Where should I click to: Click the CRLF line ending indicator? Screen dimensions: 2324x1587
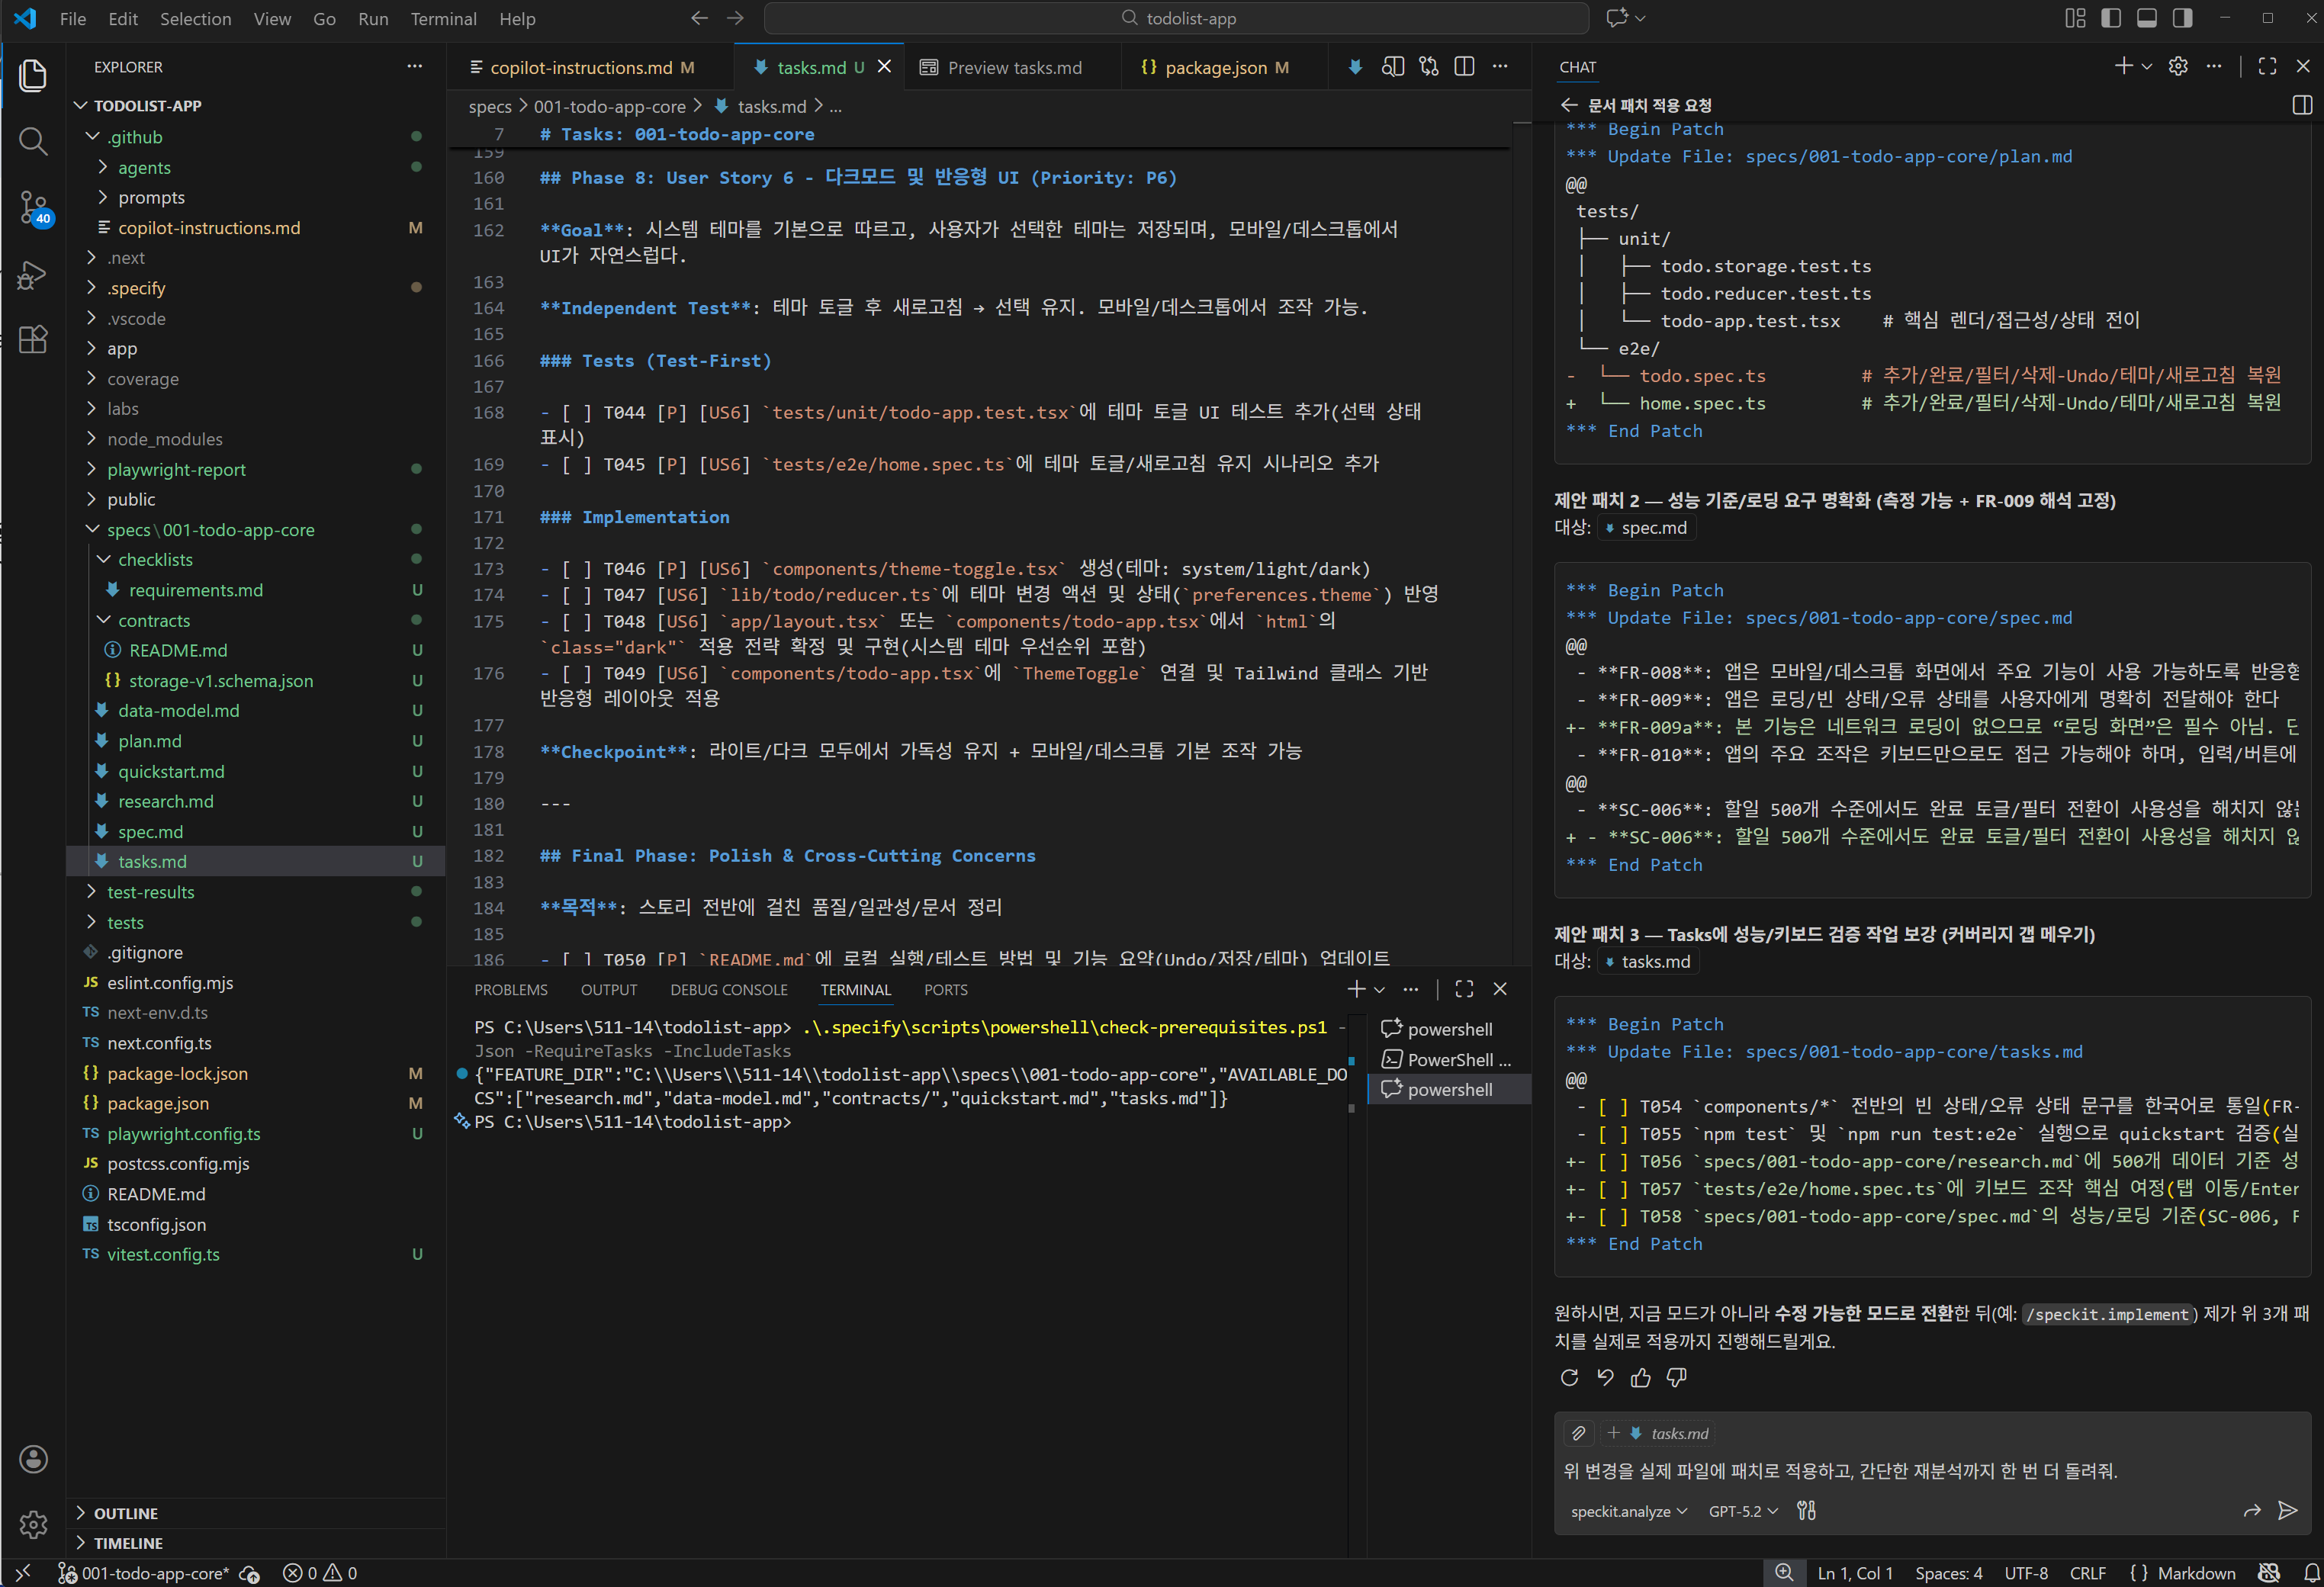2087,1573
